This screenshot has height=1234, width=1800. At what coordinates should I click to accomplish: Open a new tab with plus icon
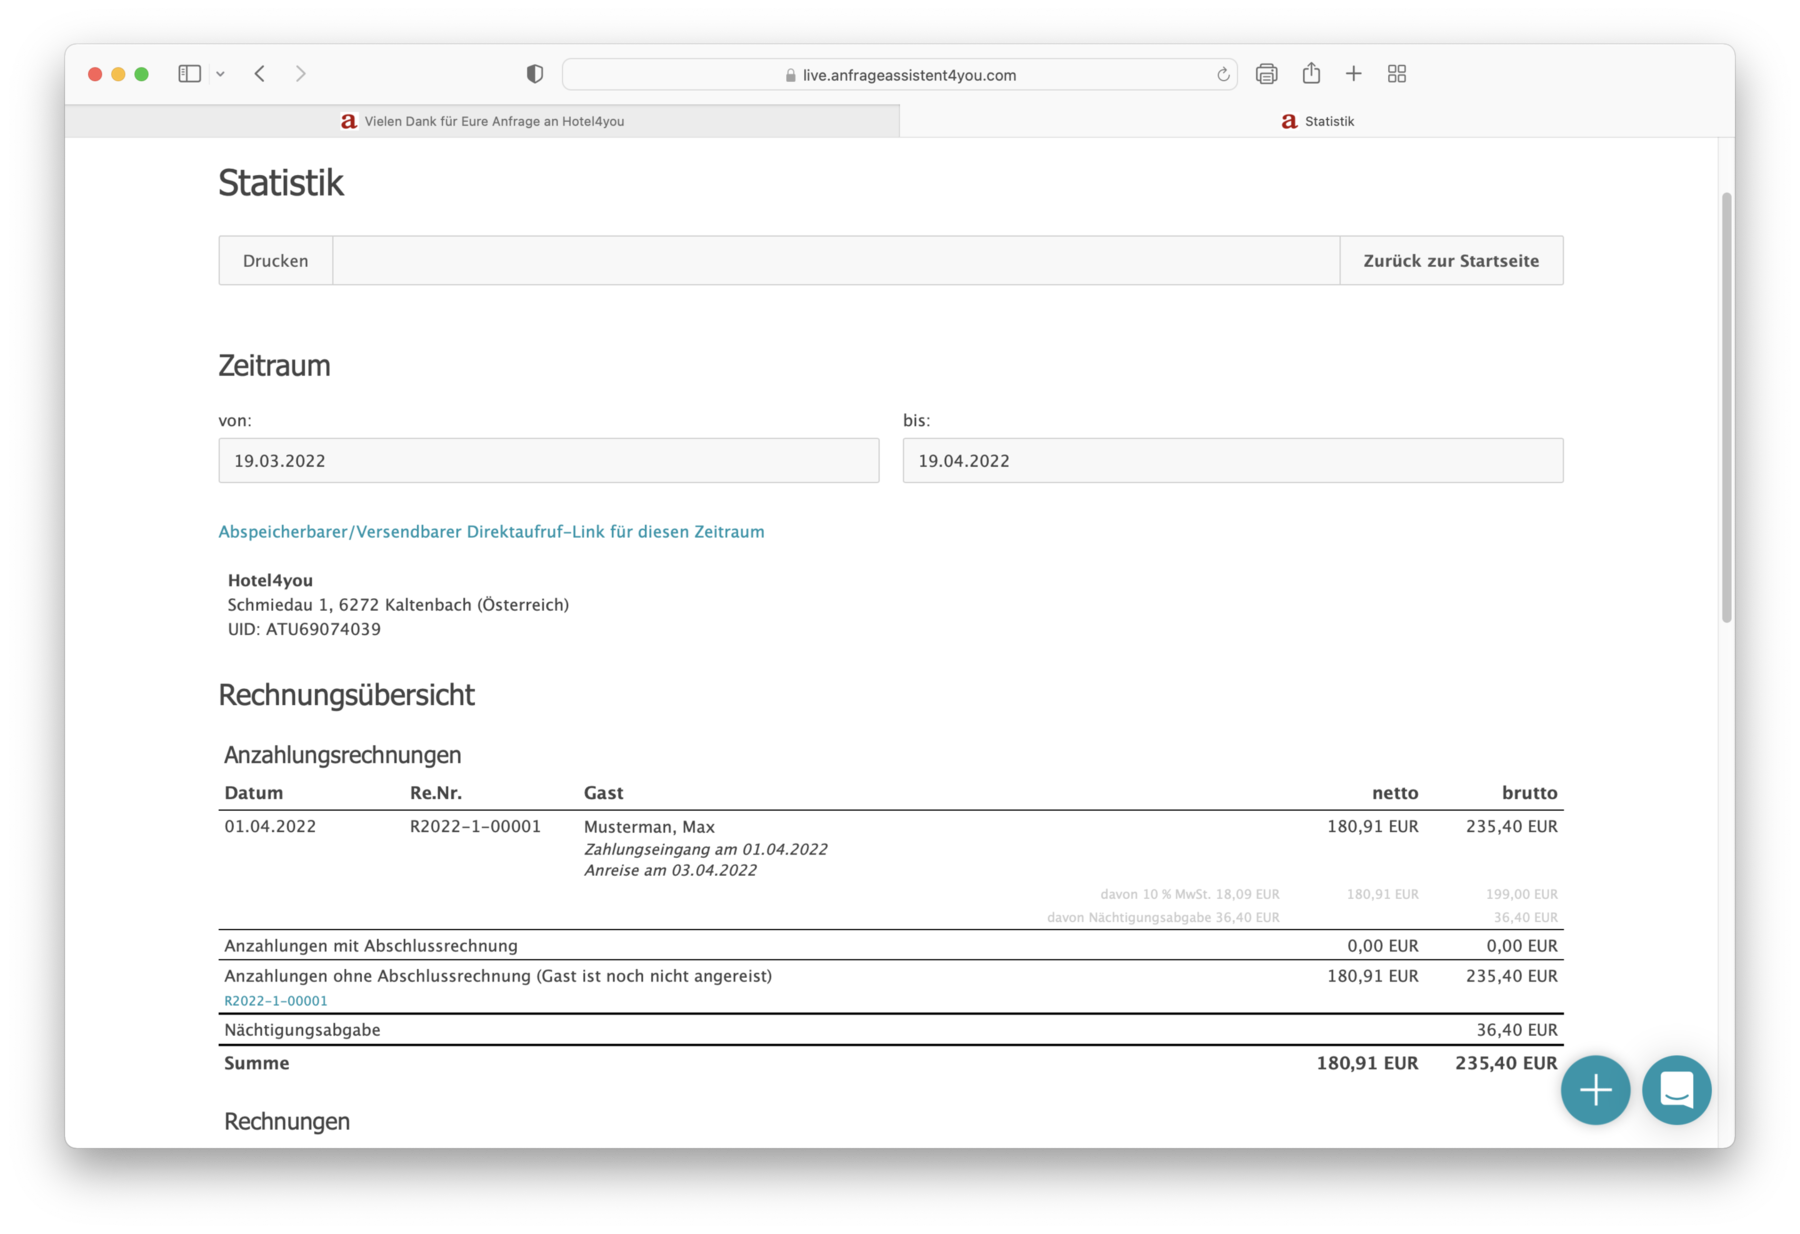point(1353,74)
